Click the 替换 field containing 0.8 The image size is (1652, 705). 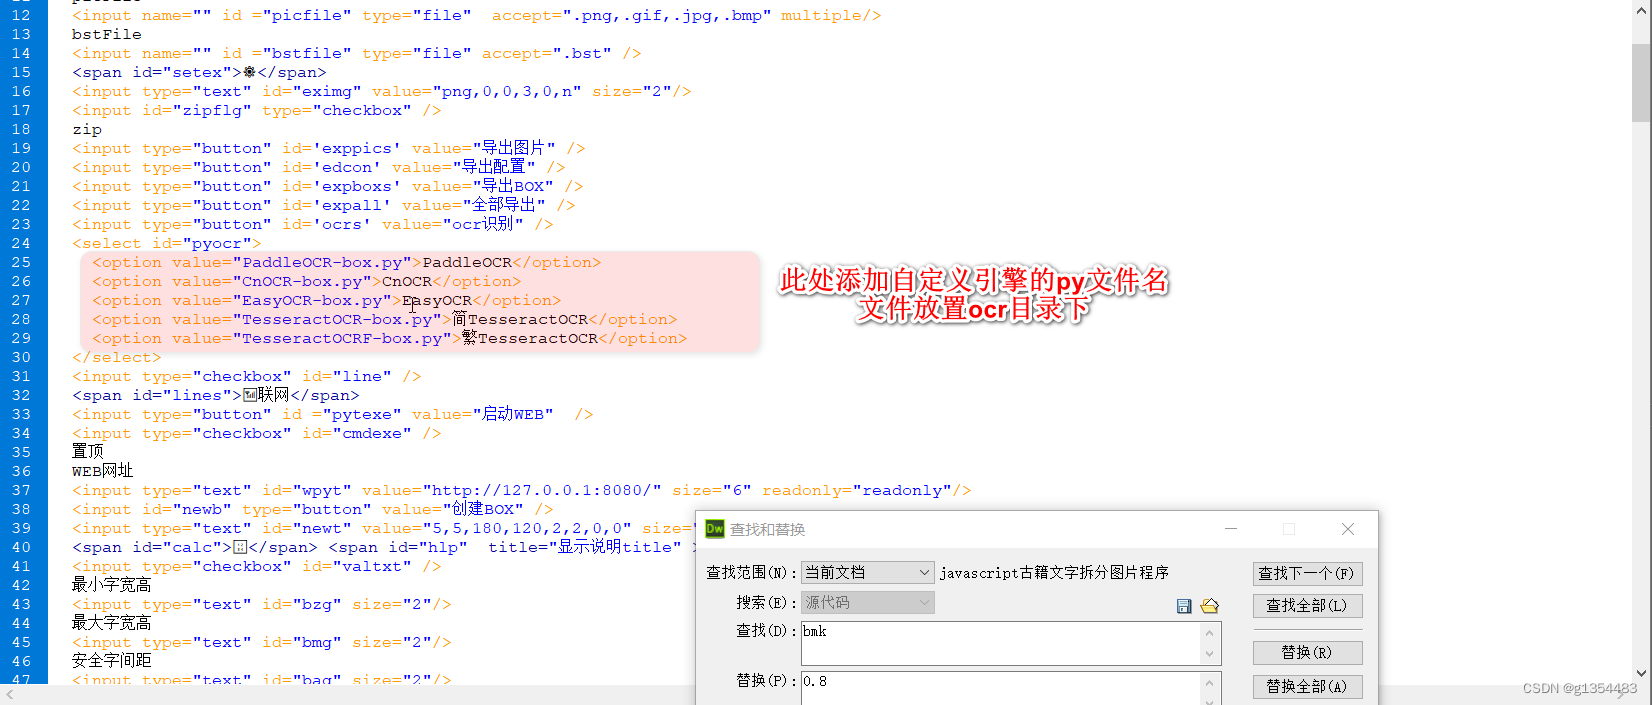(x=1001, y=688)
